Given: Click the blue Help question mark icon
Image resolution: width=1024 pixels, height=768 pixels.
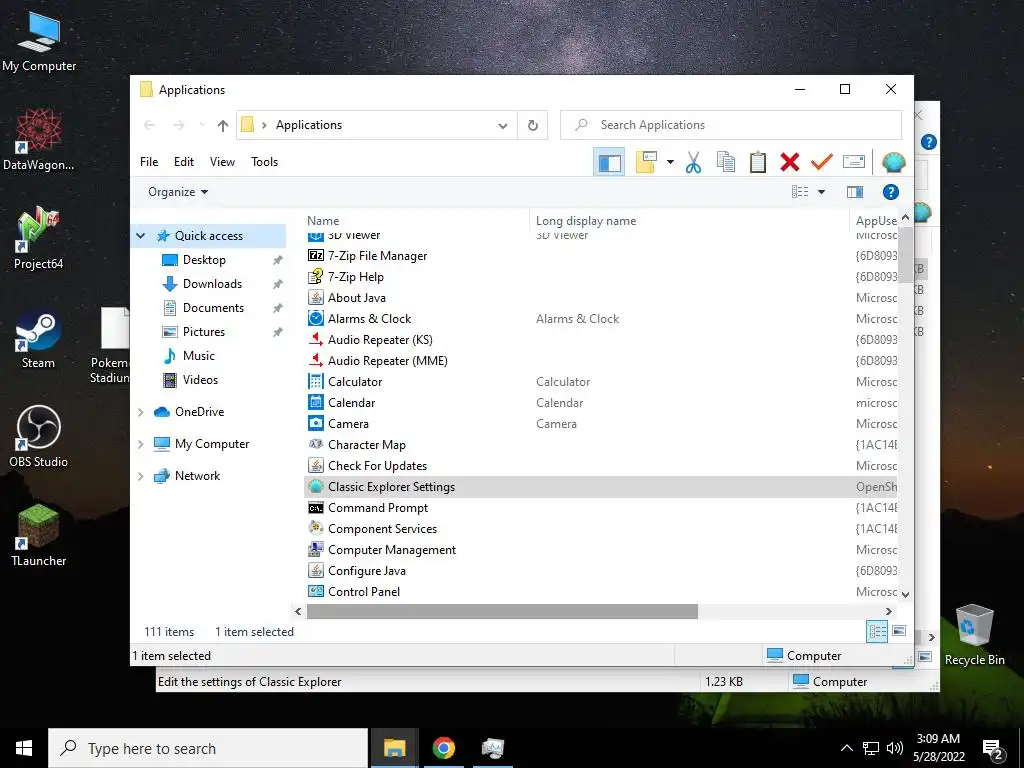Looking at the screenshot, I should coord(890,192).
